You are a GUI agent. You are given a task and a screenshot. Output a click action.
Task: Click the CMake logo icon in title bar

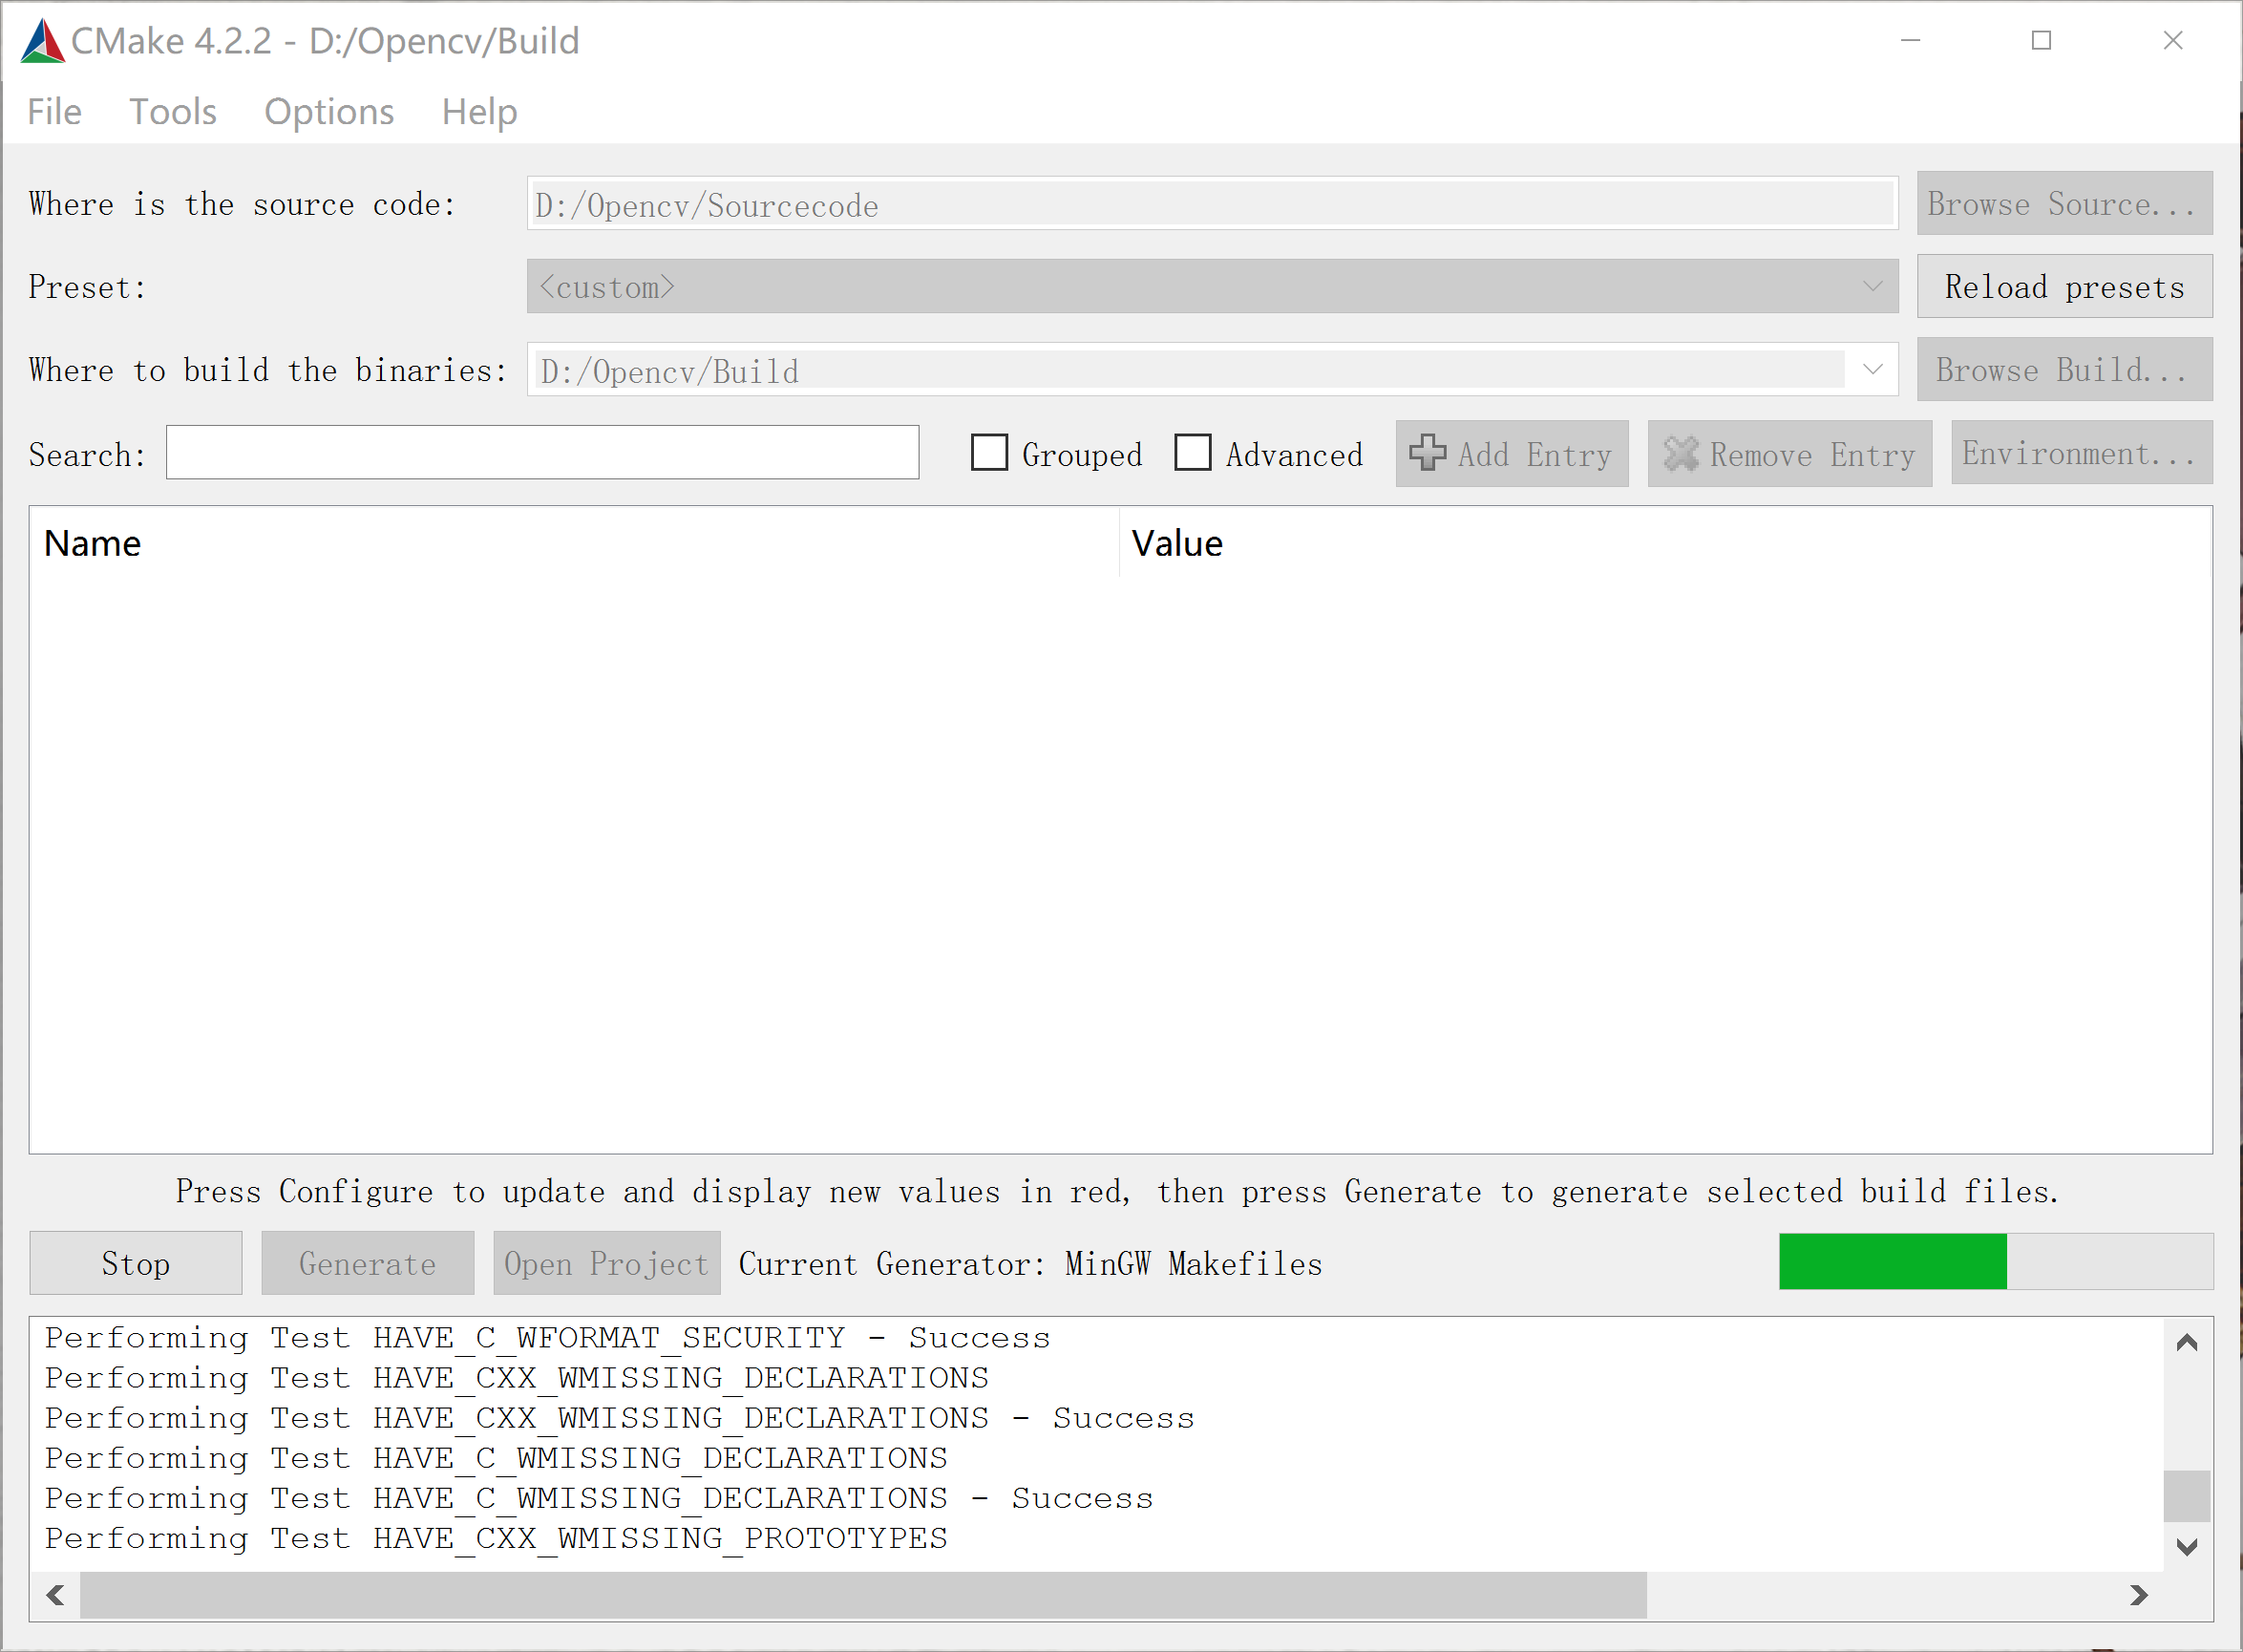42,42
